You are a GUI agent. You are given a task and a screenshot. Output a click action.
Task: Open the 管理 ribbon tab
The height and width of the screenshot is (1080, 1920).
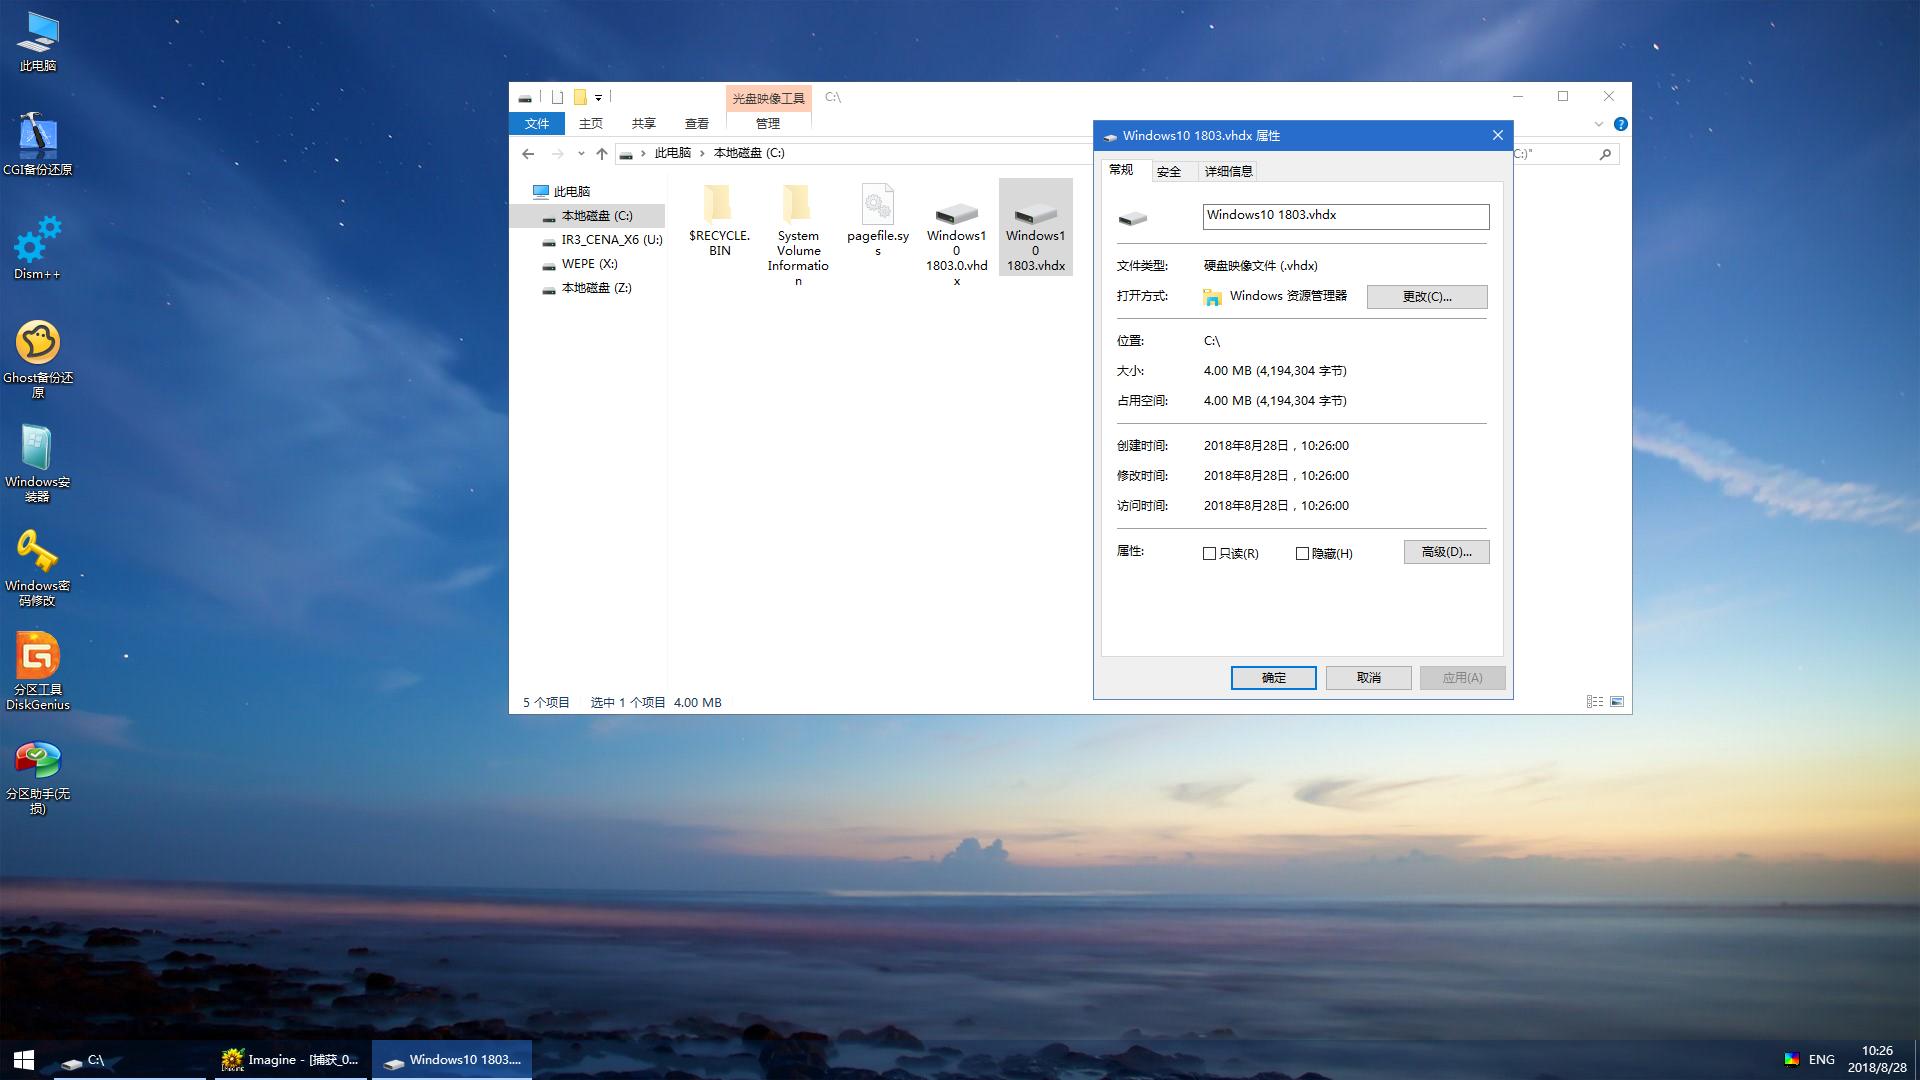tap(768, 124)
